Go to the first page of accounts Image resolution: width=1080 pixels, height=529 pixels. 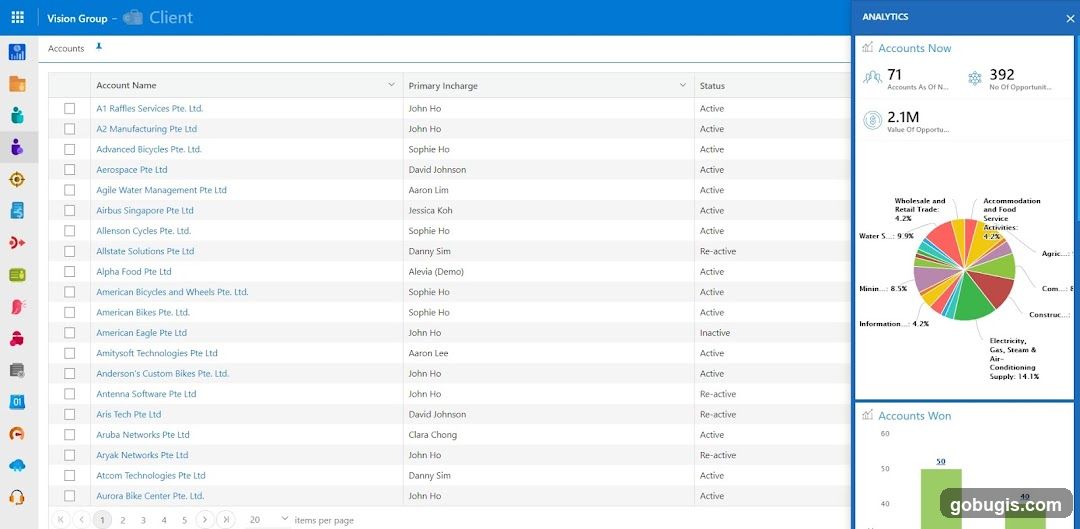coord(61,519)
